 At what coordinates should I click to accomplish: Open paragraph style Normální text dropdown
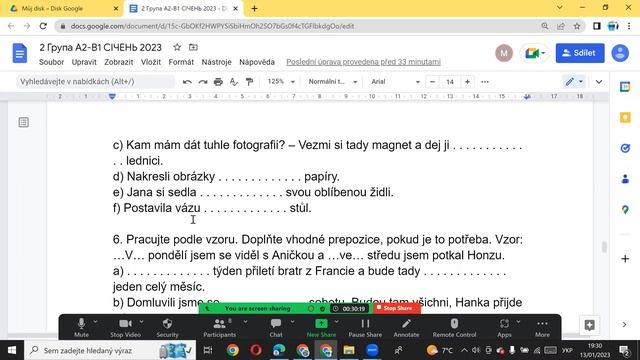(x=333, y=82)
